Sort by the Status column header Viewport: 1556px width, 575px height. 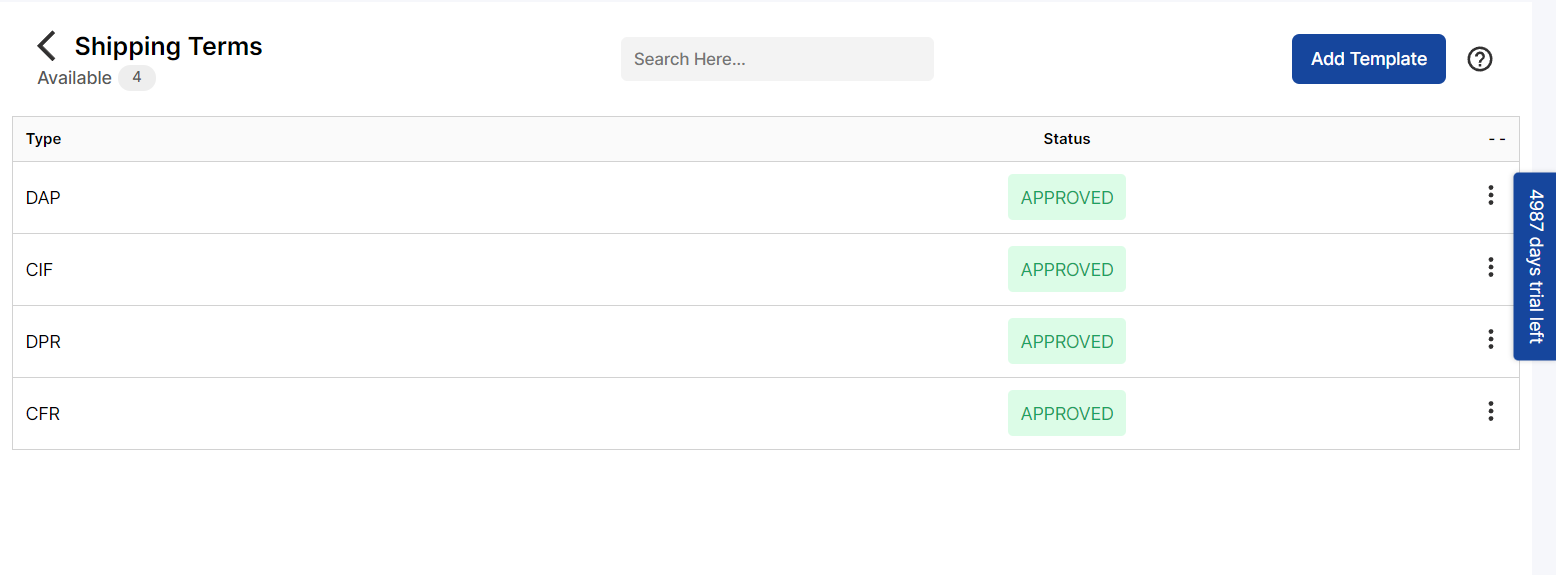coord(1067,139)
